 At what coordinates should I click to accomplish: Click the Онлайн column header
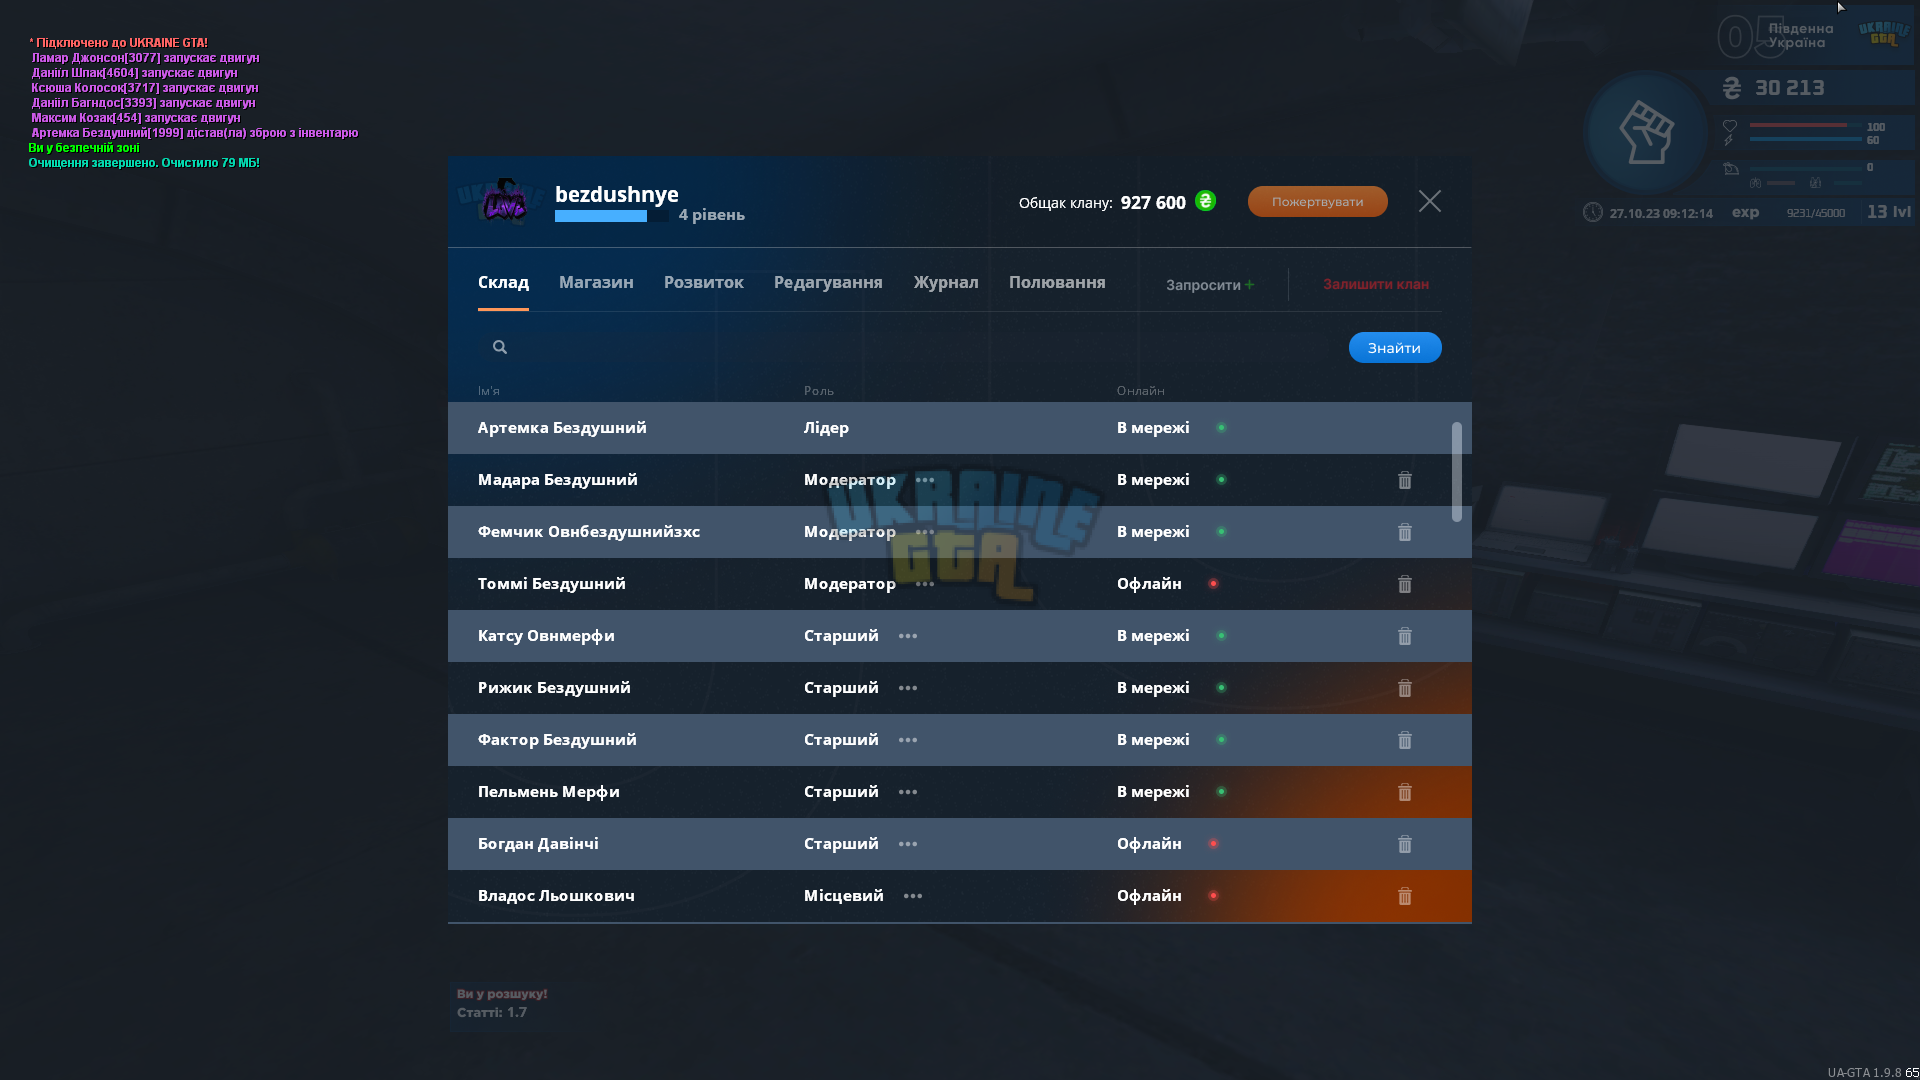click(1141, 391)
